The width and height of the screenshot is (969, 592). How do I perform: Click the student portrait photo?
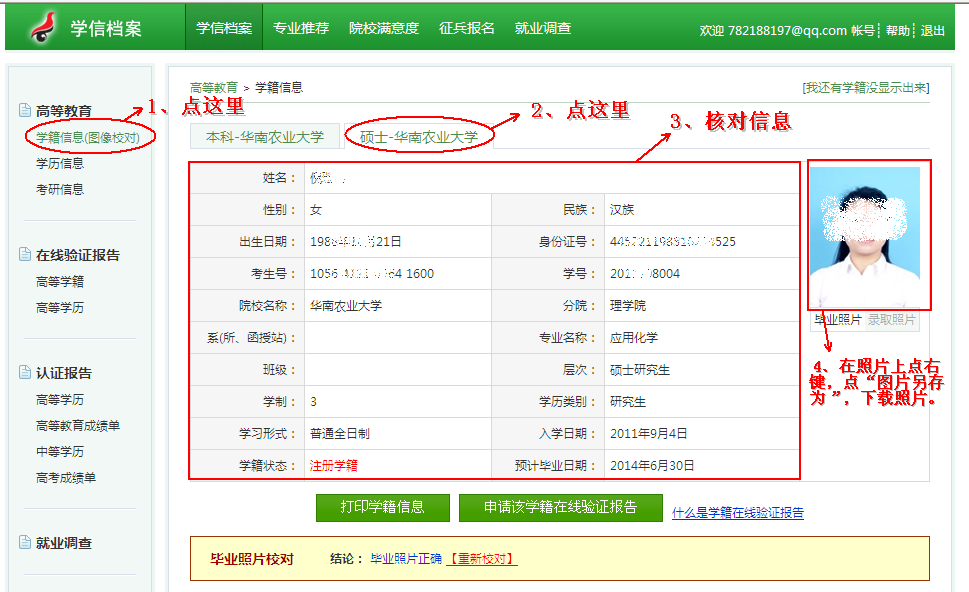[x=865, y=237]
